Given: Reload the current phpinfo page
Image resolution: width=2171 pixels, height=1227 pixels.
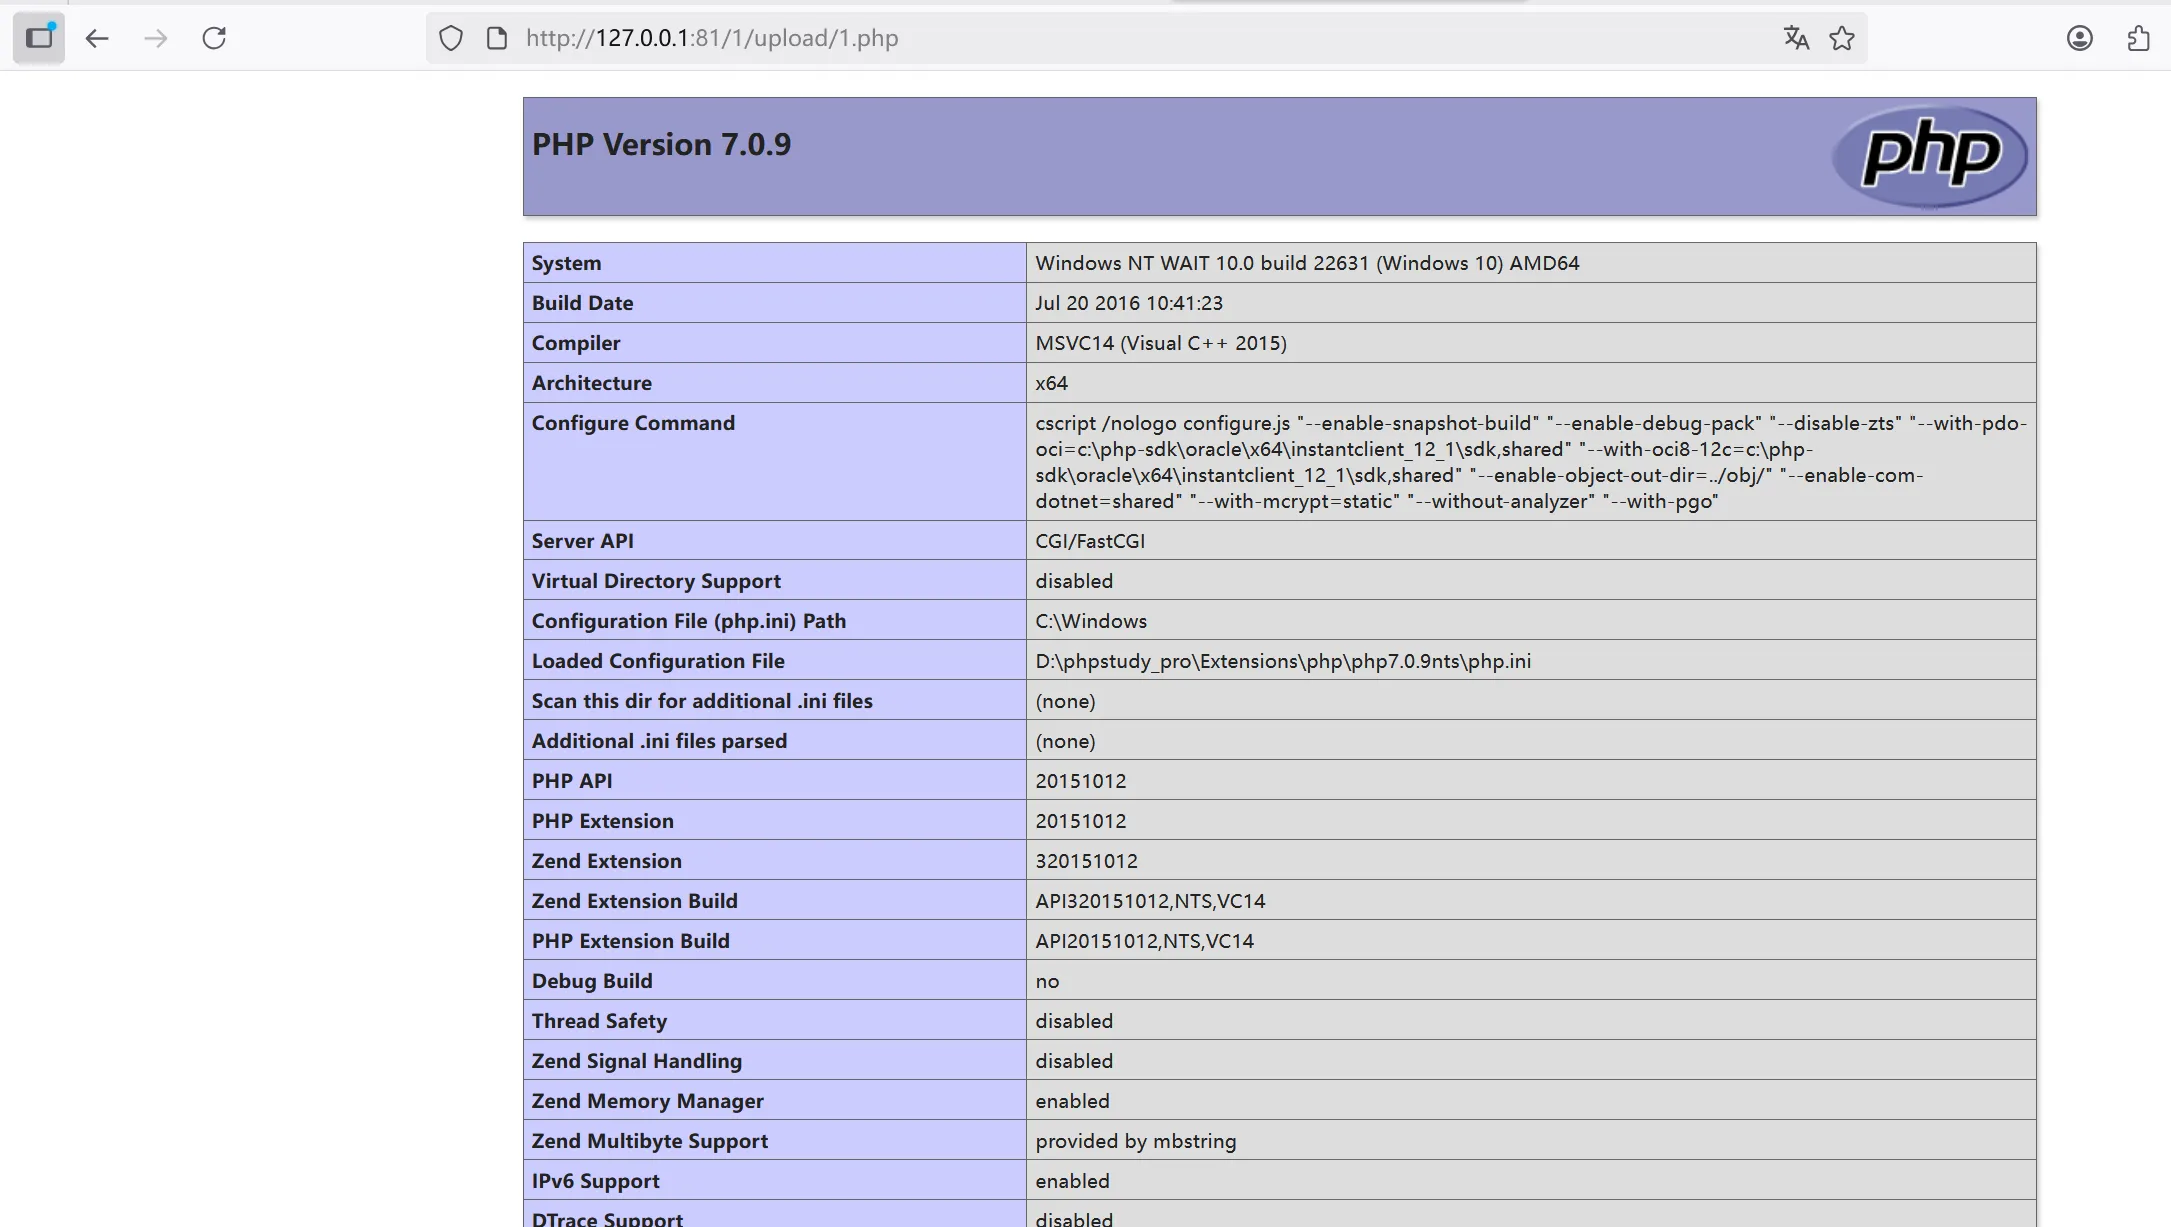Looking at the screenshot, I should (214, 38).
